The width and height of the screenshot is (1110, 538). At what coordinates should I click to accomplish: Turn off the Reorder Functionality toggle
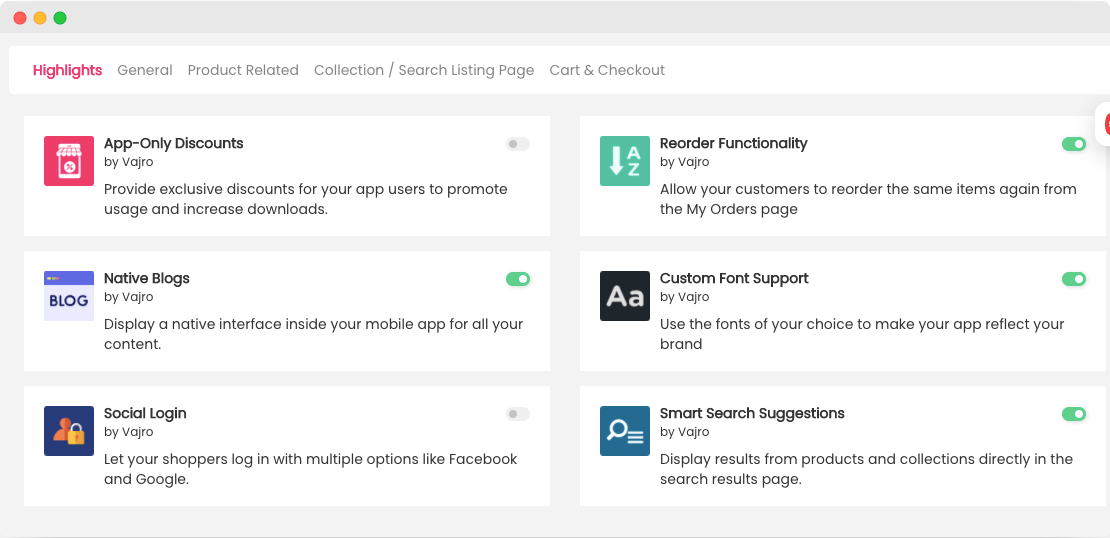point(1073,144)
